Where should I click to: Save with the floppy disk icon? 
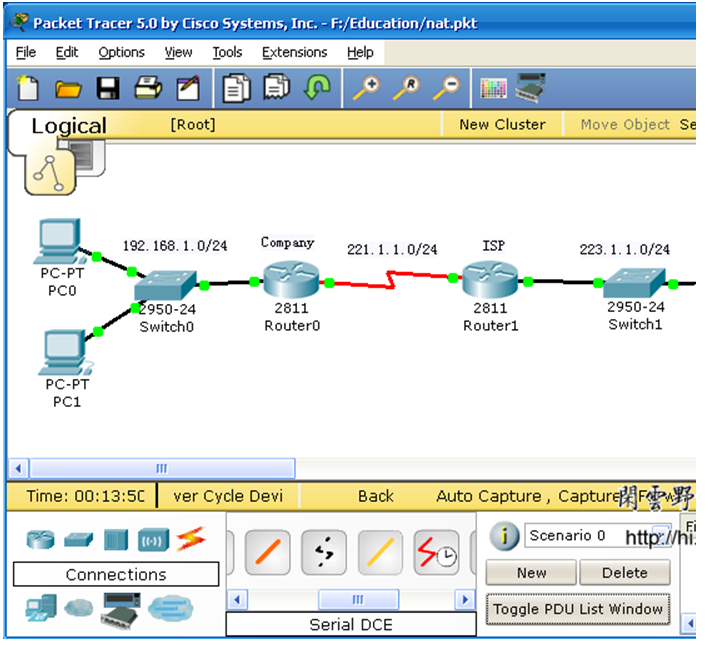click(x=108, y=88)
